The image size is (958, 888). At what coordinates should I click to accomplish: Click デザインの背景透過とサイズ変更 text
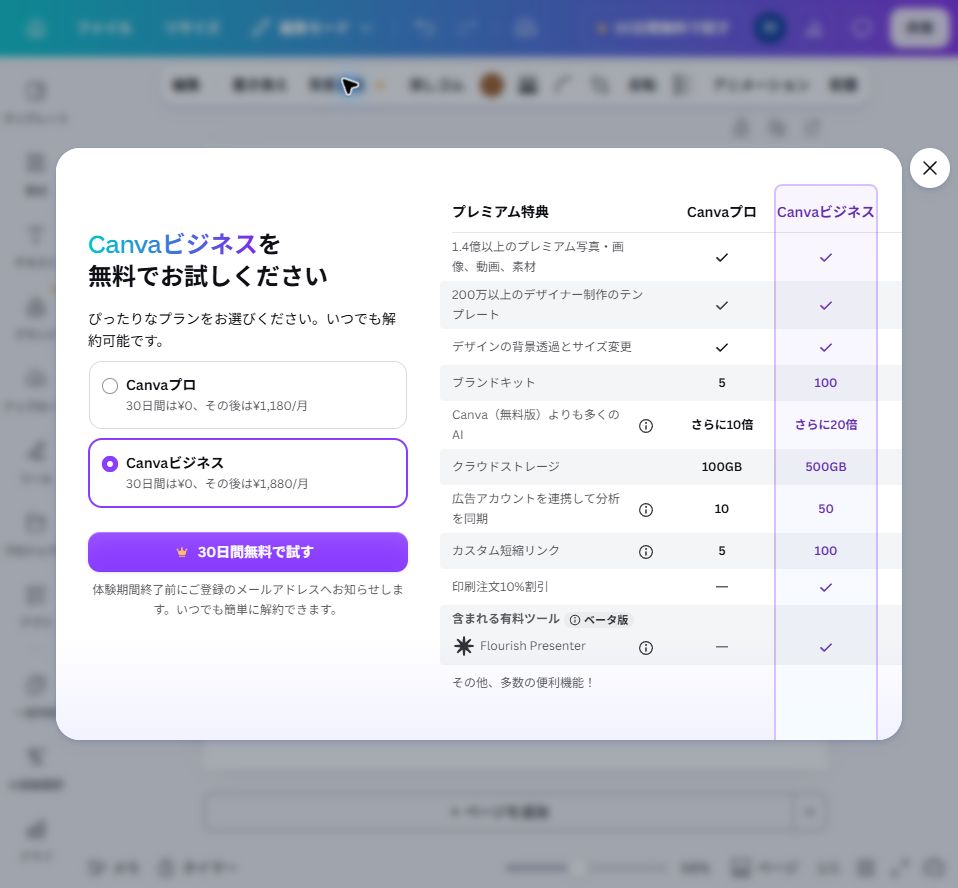click(541, 347)
